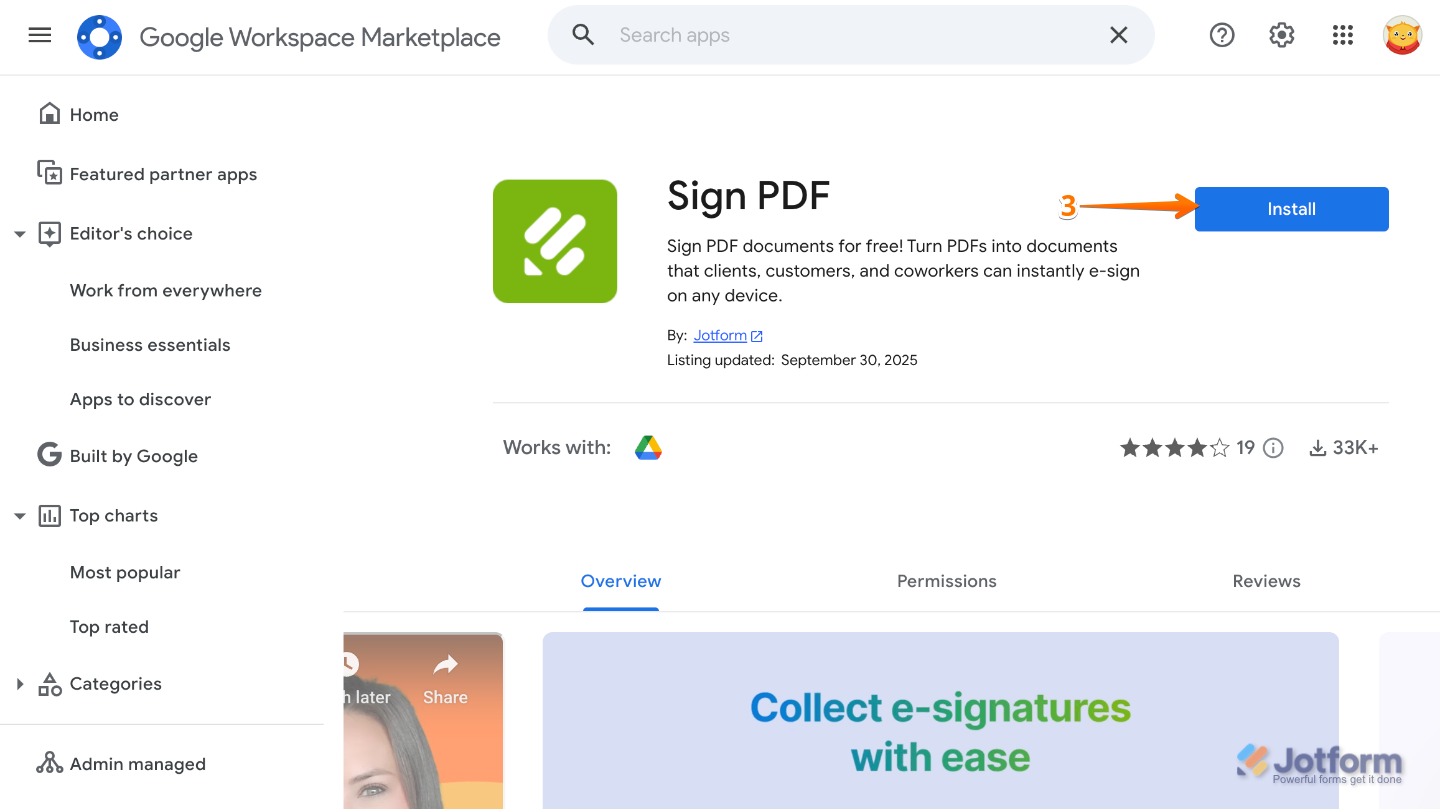Click the Google Drive 'Works with' icon
1440x809 pixels.
[x=648, y=447]
